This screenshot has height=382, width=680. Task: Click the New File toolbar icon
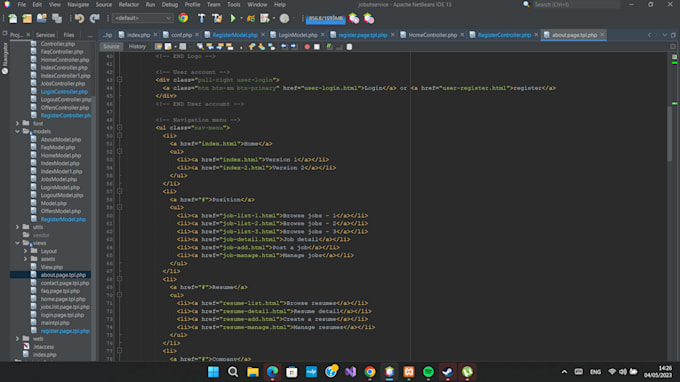[13, 18]
